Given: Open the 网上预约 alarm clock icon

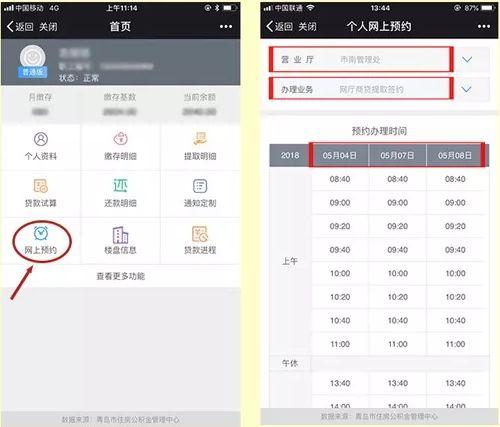Looking at the screenshot, I should click(41, 233).
